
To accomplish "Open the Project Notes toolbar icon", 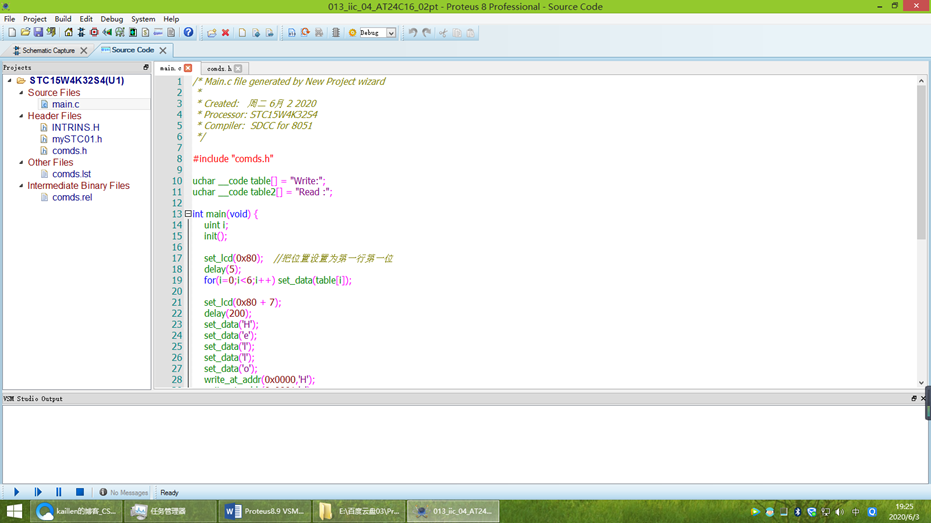I will pyautogui.click(x=171, y=33).
